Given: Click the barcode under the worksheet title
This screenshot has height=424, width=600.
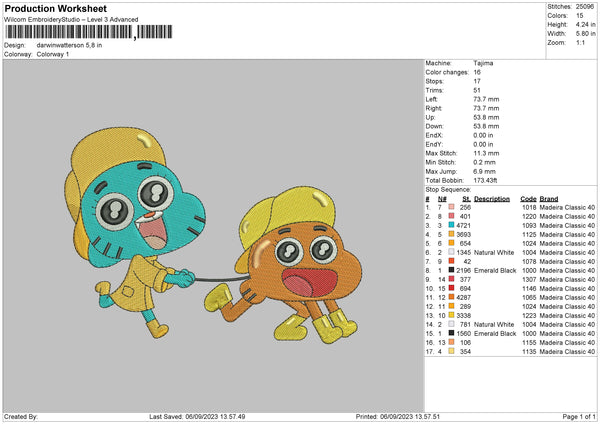Looking at the screenshot, I should pos(87,32).
